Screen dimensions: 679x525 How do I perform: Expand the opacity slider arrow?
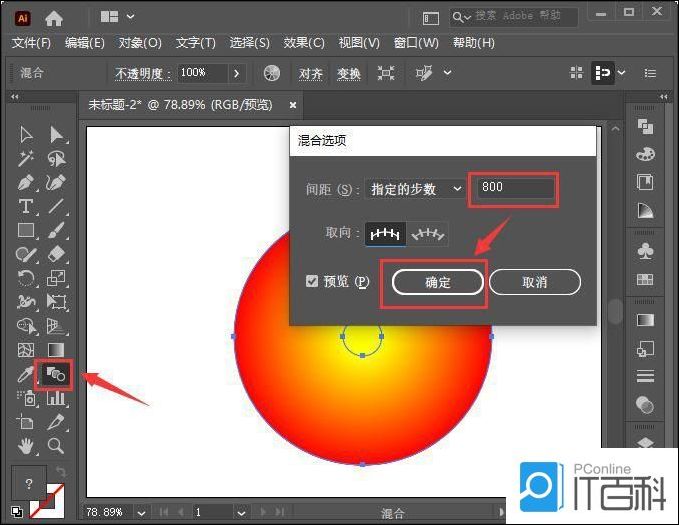(x=236, y=73)
